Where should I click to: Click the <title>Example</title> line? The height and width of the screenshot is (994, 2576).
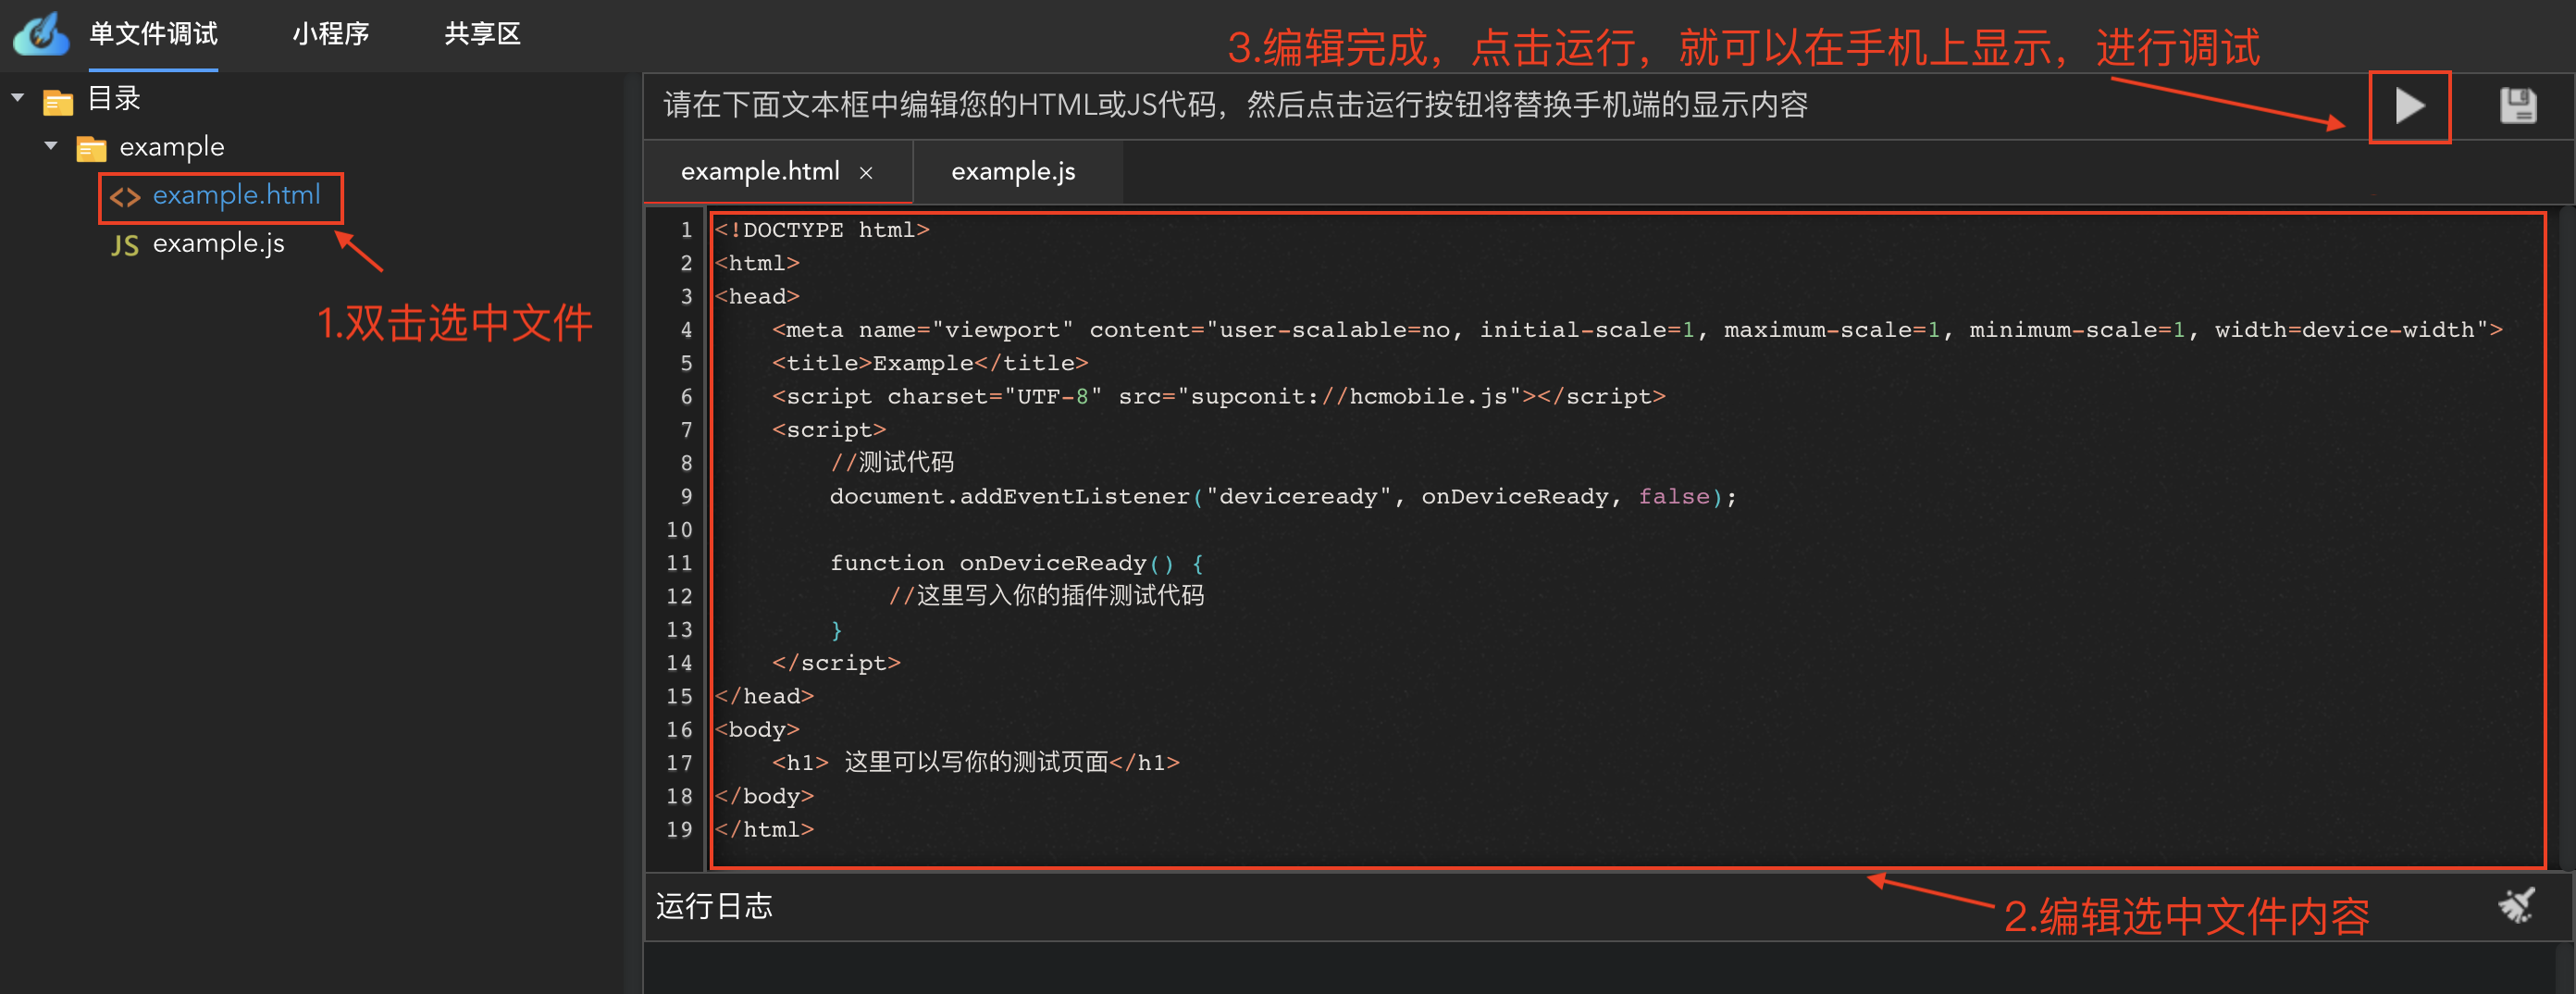929,363
